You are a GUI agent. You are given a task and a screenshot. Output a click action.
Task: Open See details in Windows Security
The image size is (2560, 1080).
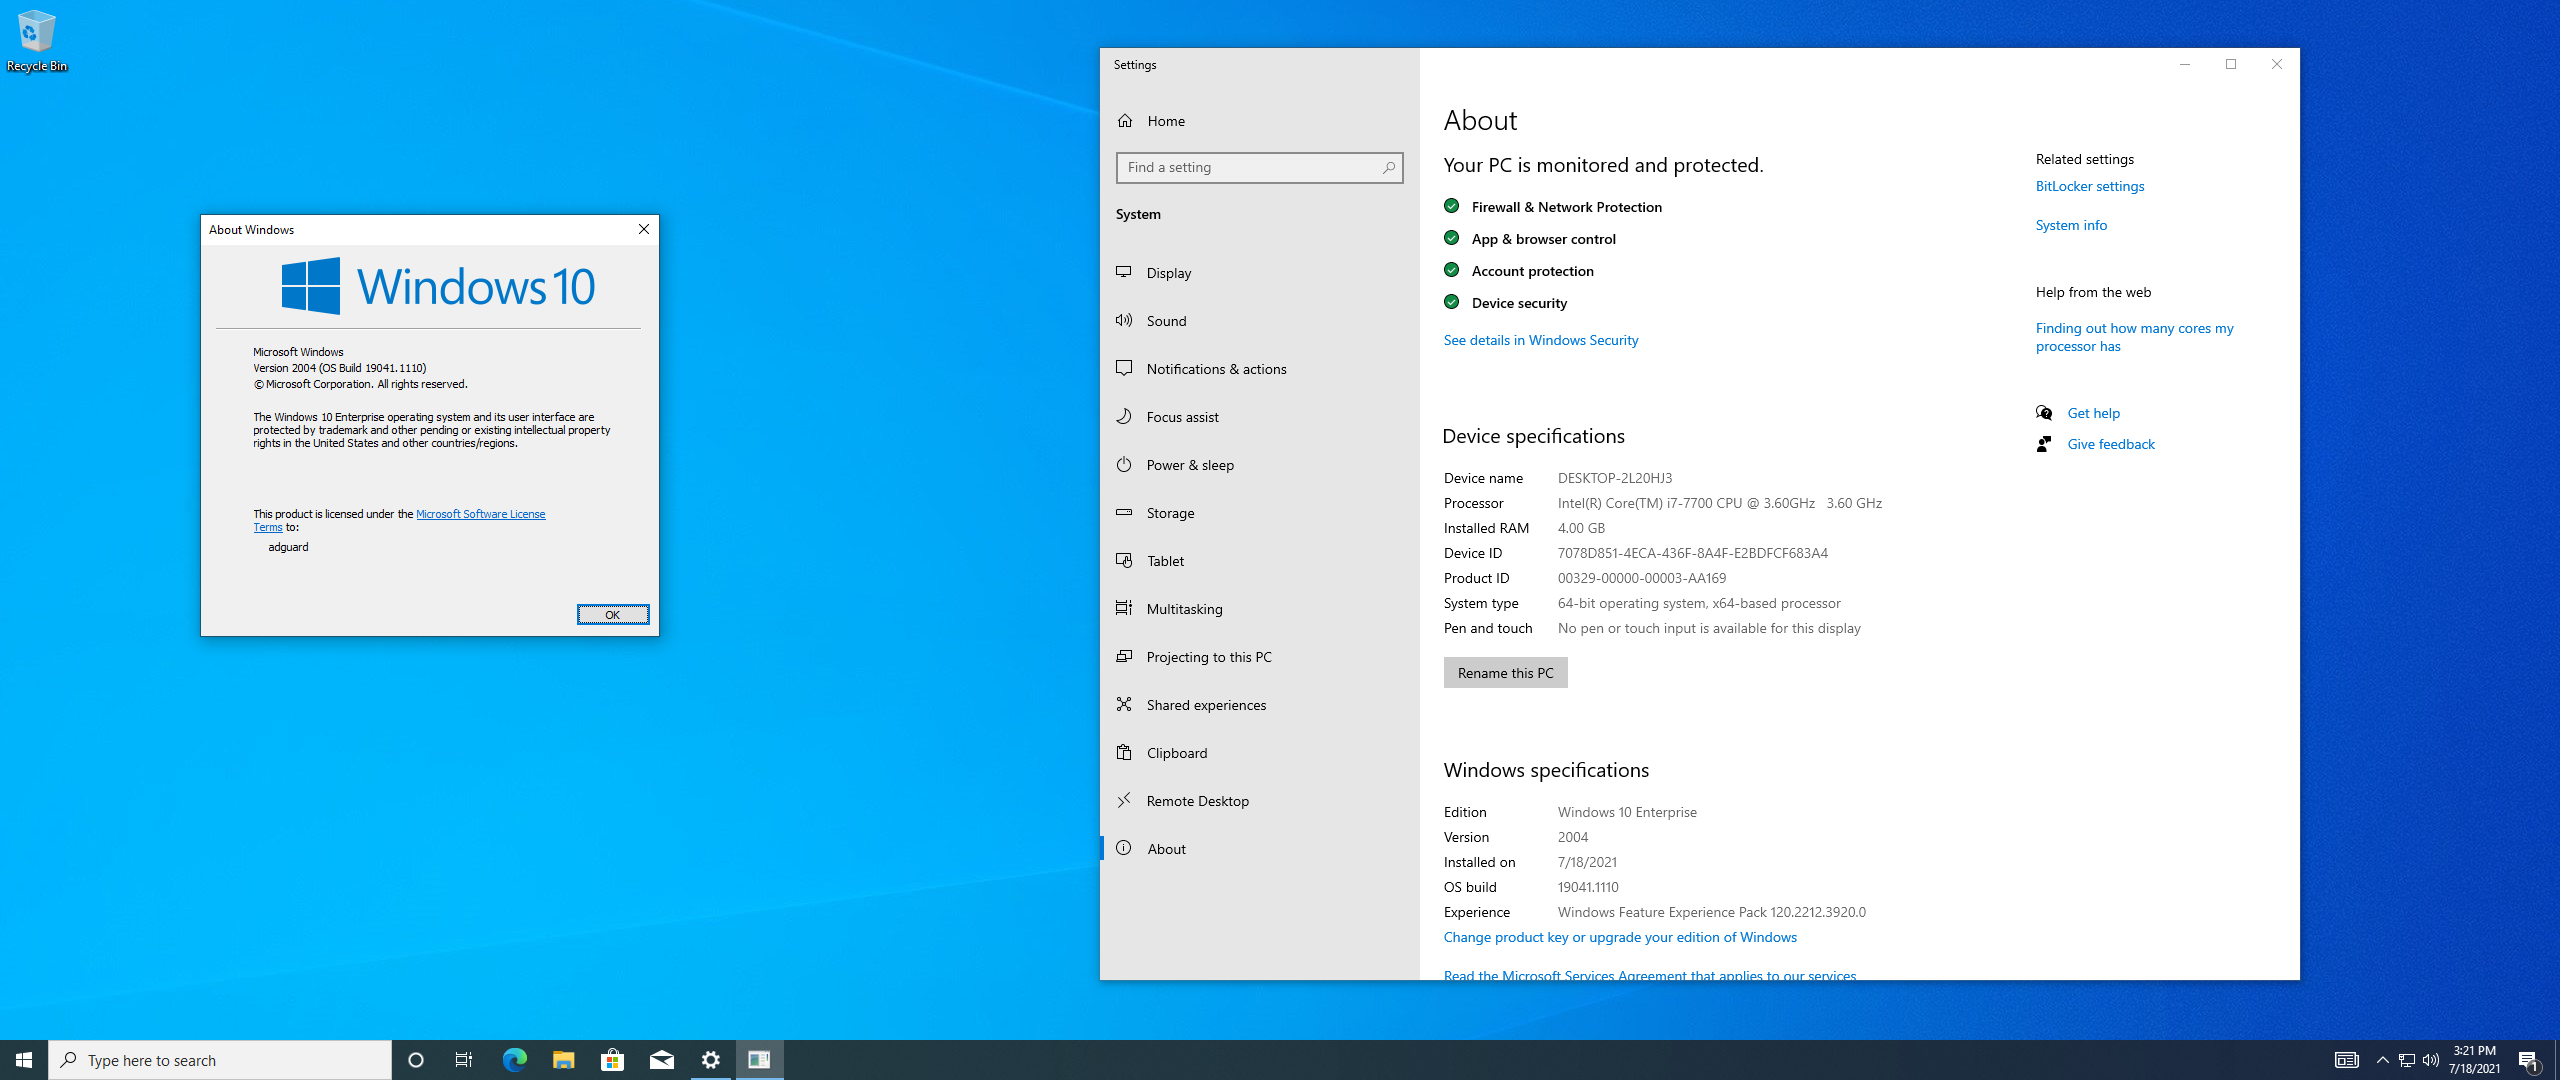[x=1541, y=340]
